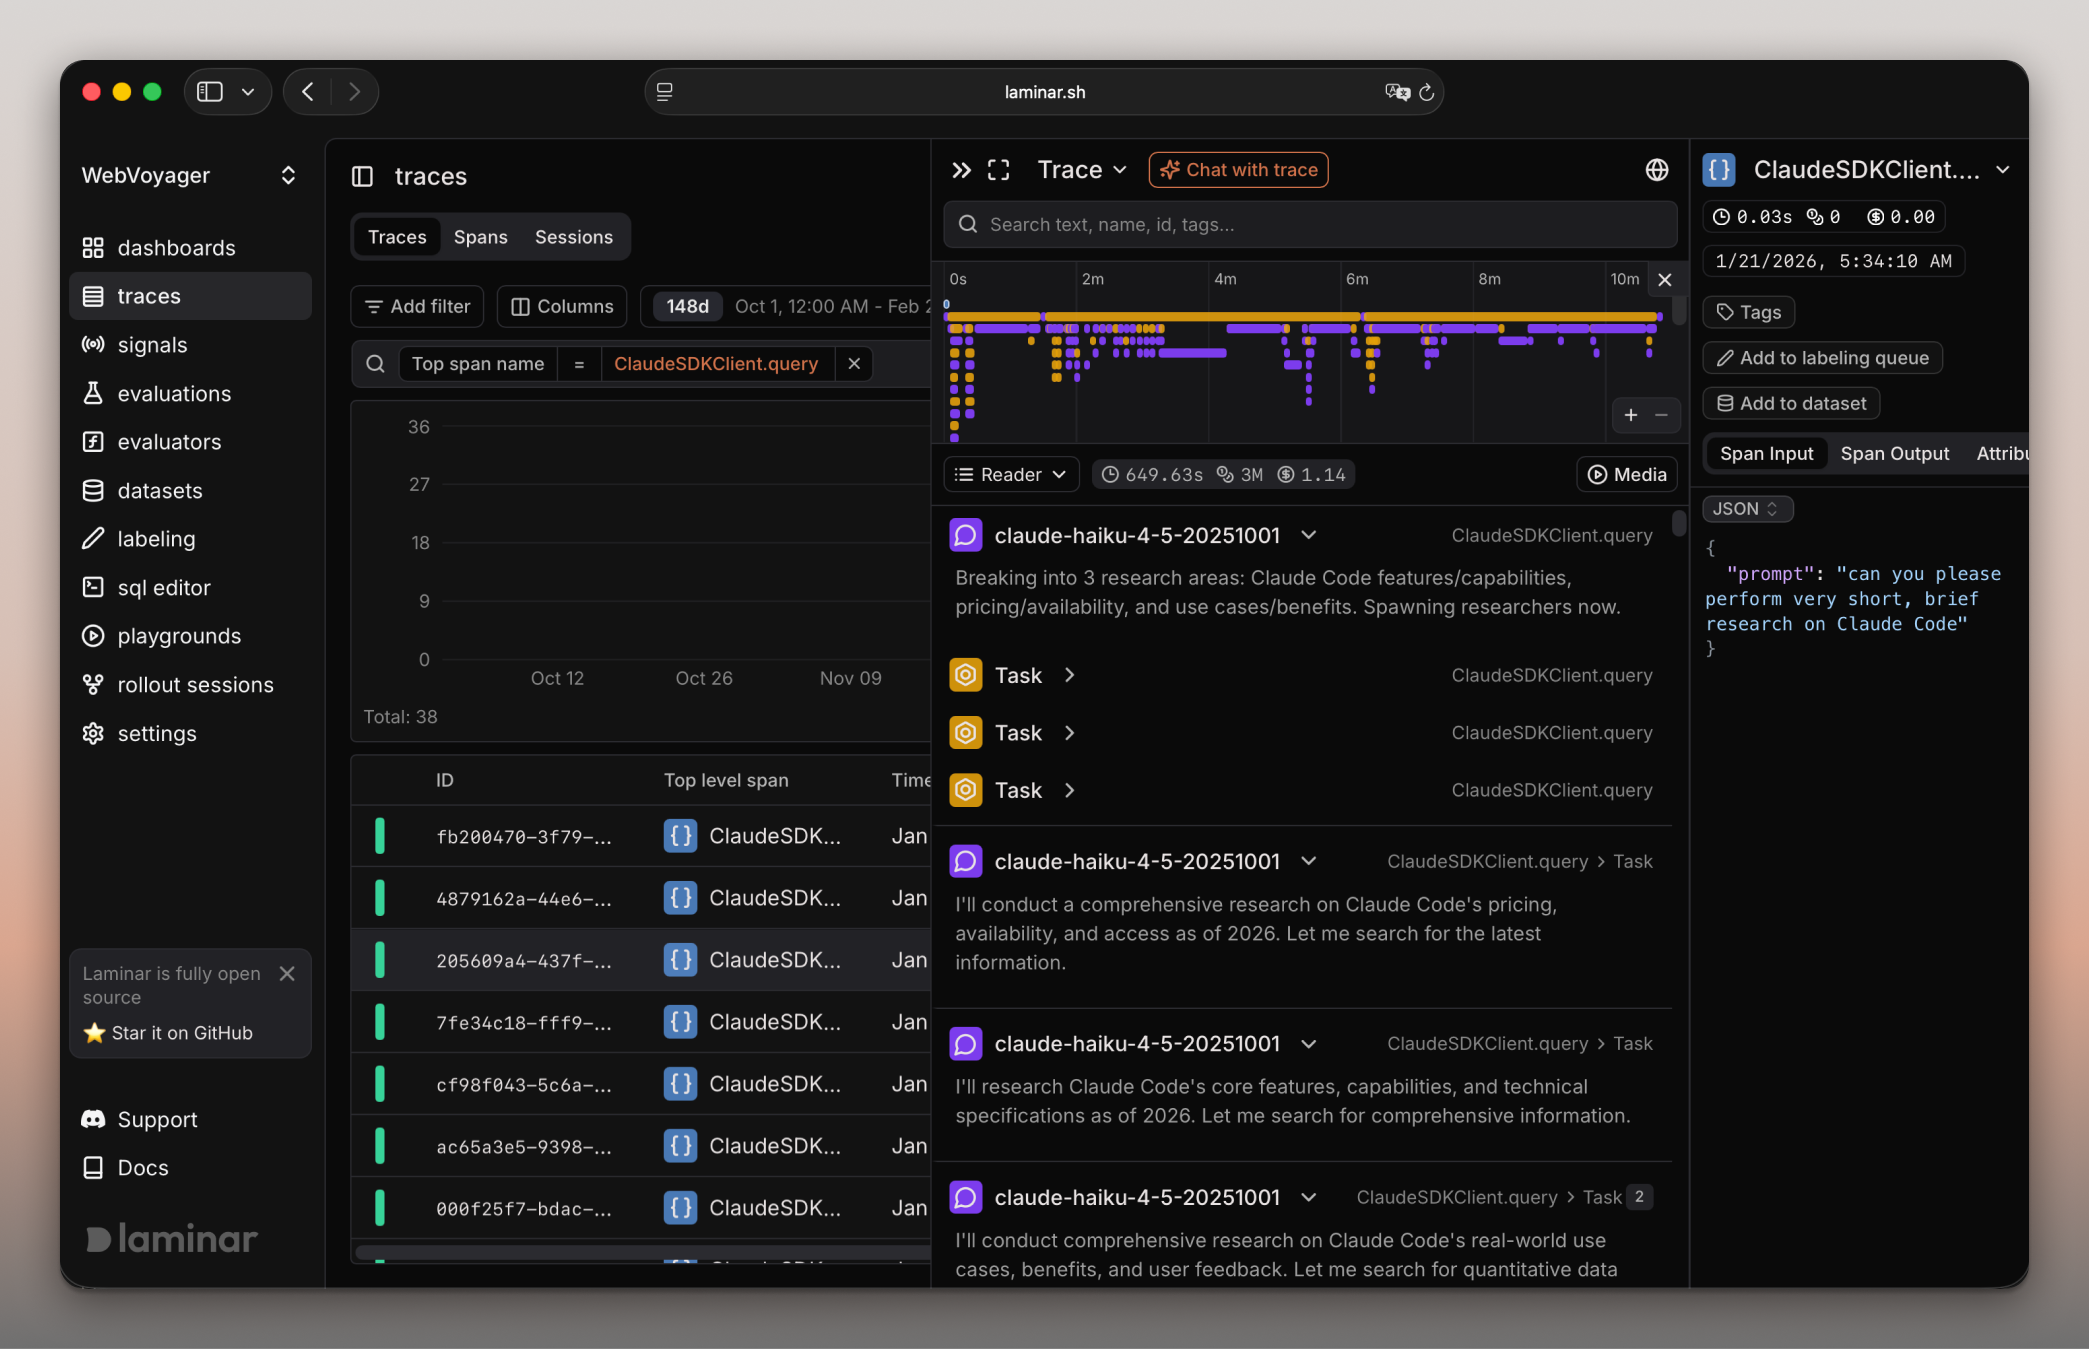Click the globe share icon
The image size is (2089, 1349).
pyautogui.click(x=1656, y=170)
